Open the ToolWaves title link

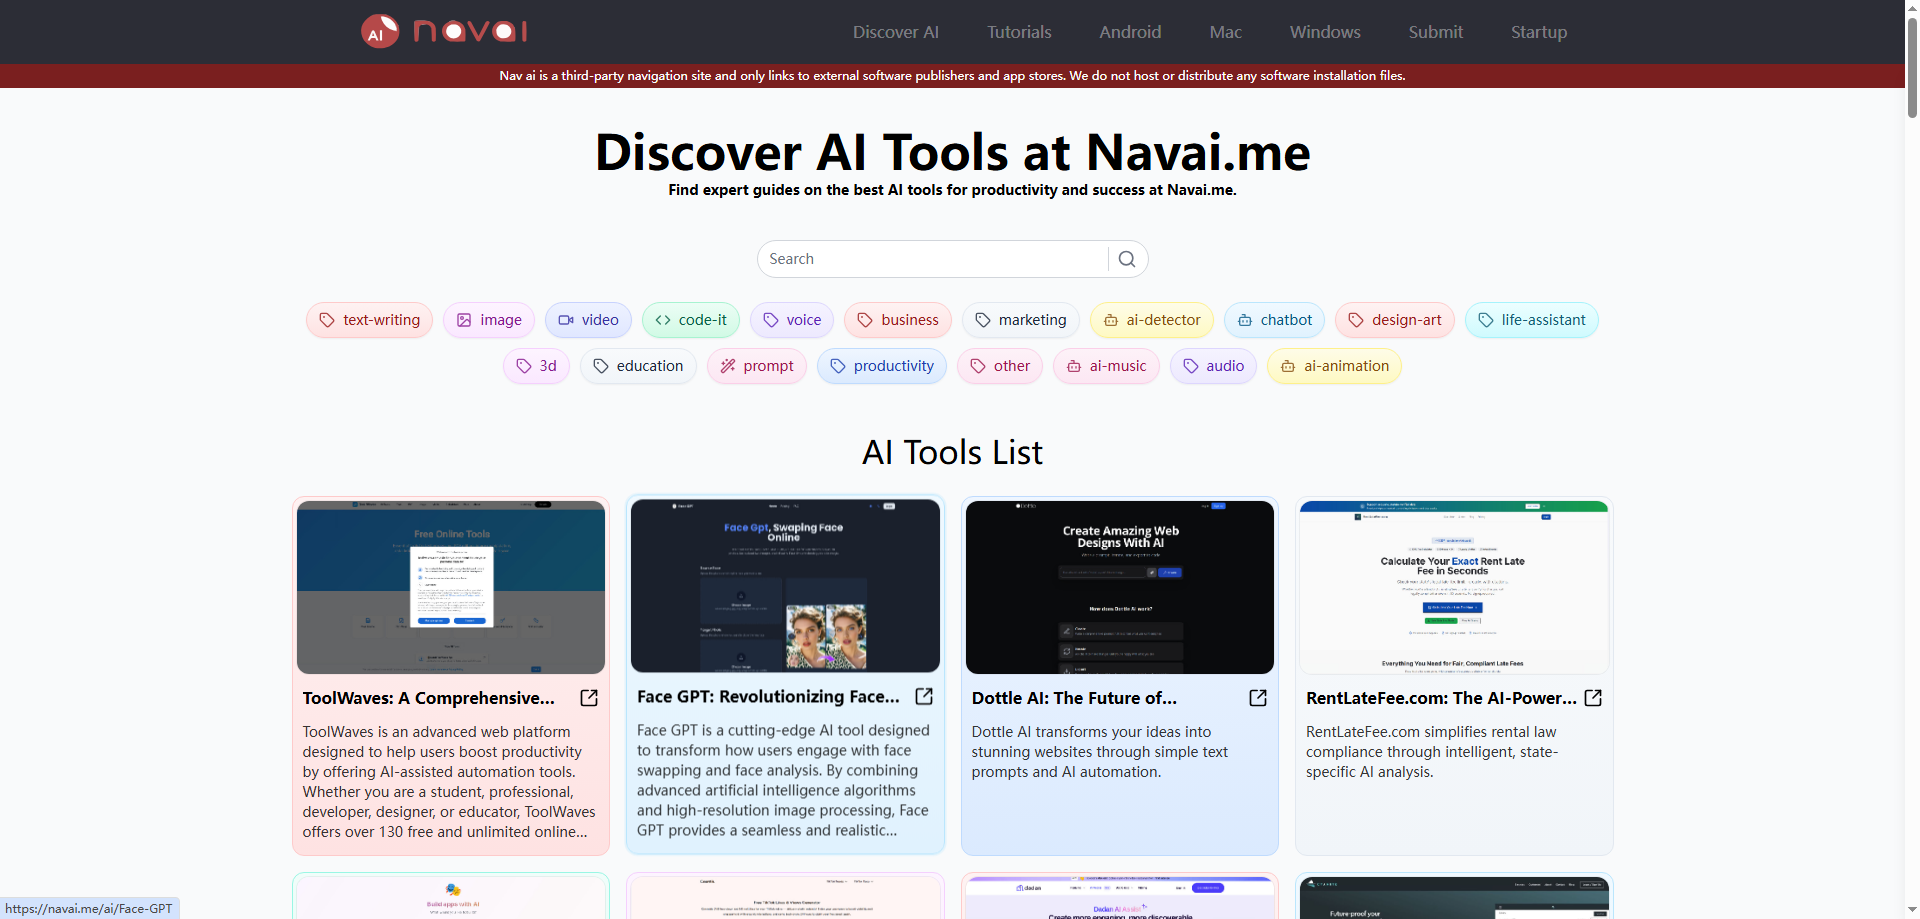coord(429,698)
